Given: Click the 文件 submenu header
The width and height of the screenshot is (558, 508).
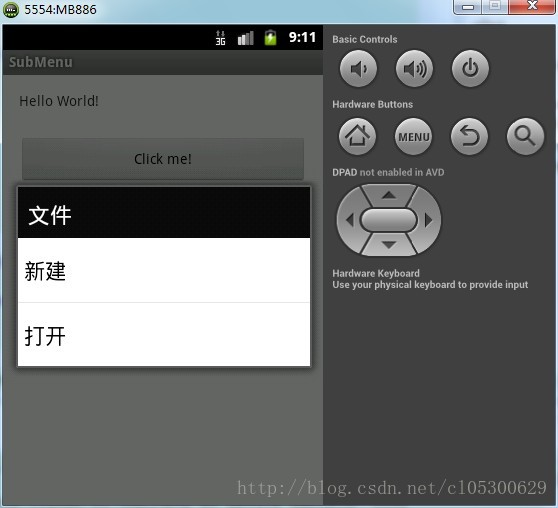Looking at the screenshot, I should click(164, 213).
